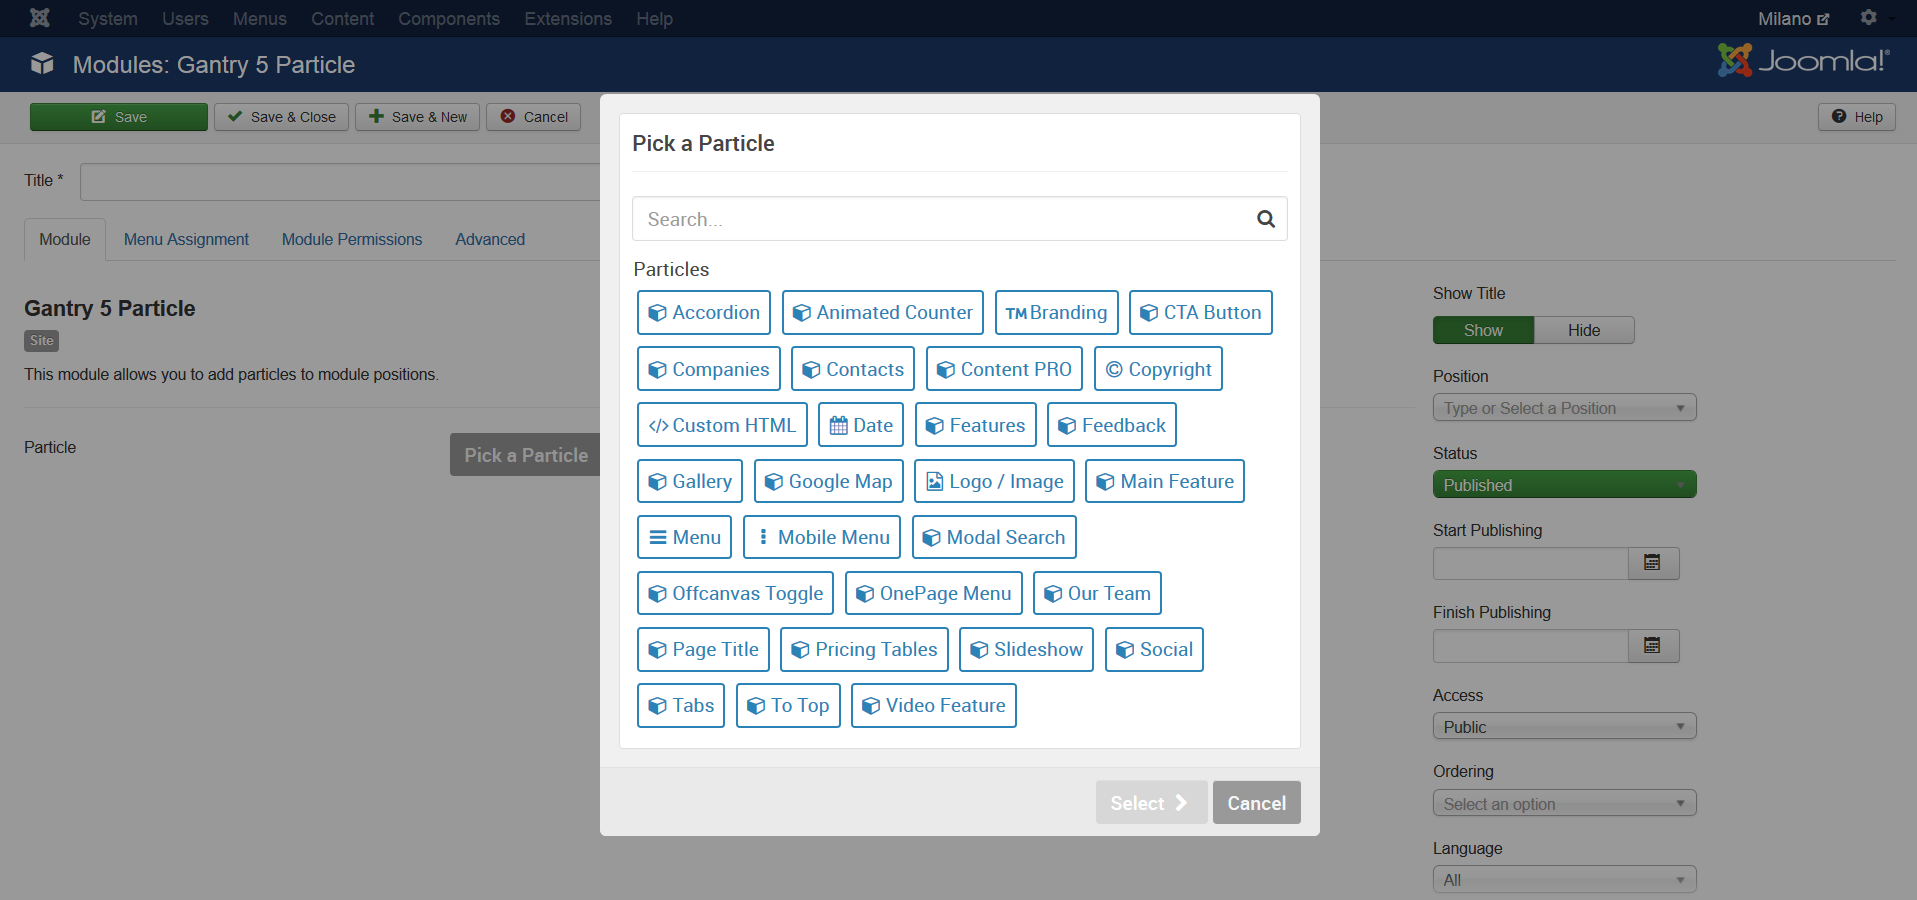Viewport: 1917px width, 900px height.
Task: Choose the Date particle with calendar icon
Action: click(860, 425)
